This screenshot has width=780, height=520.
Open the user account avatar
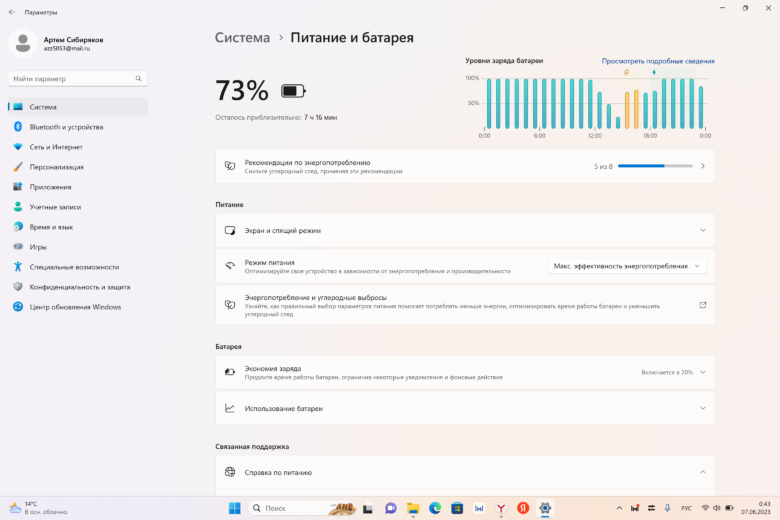[23, 43]
